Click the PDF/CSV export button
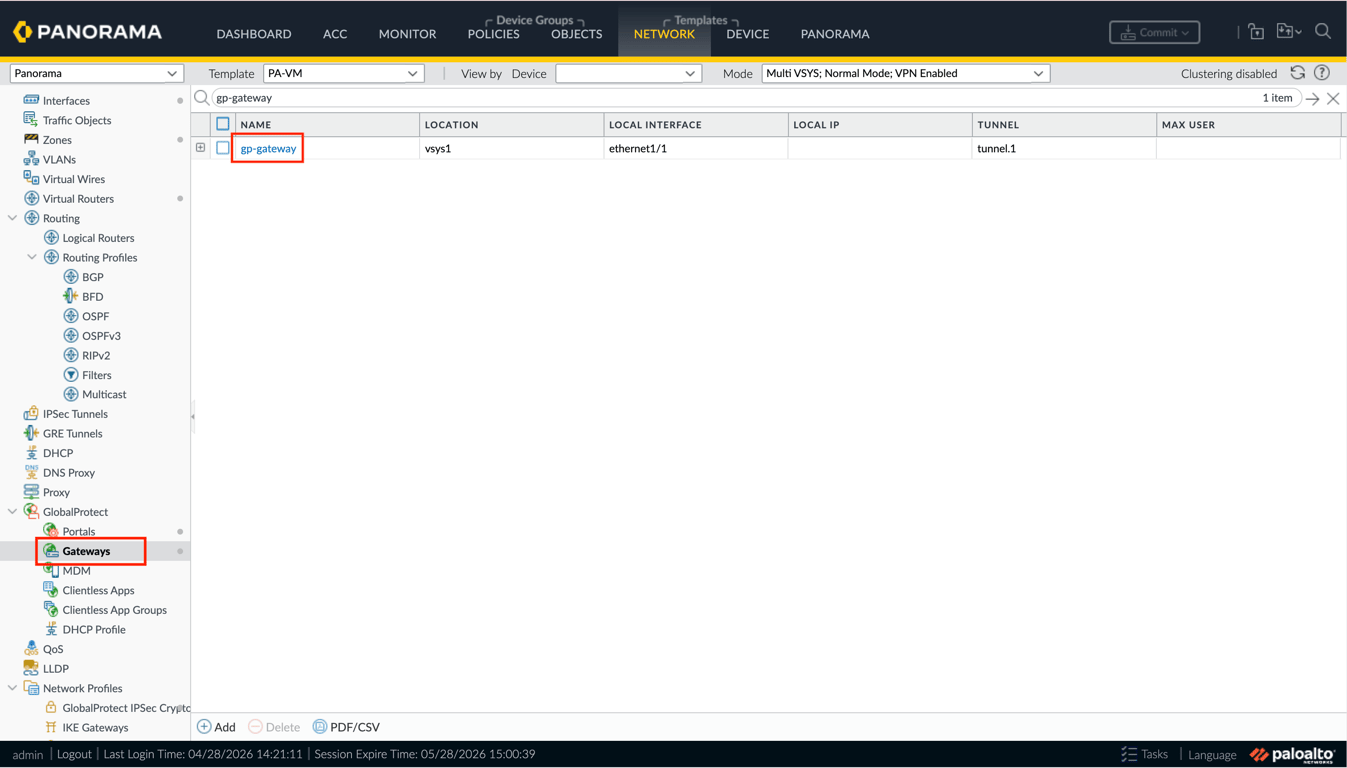The height and width of the screenshot is (768, 1347). [346, 727]
